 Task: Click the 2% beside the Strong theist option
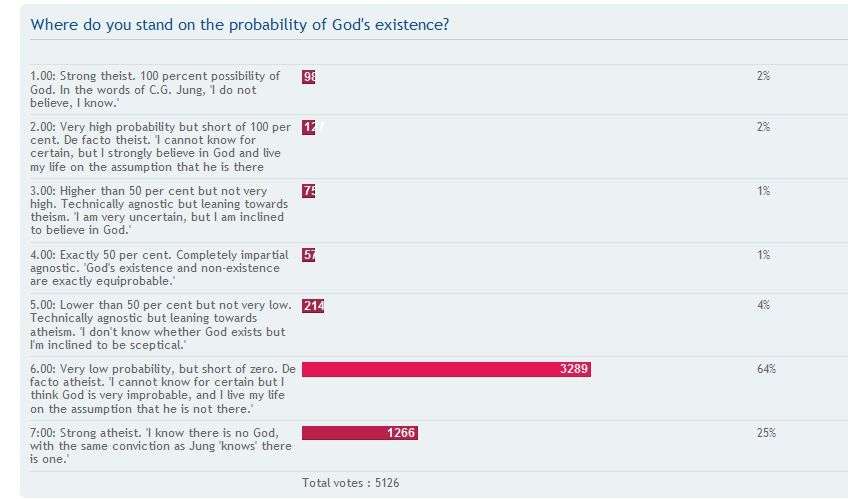[763, 76]
